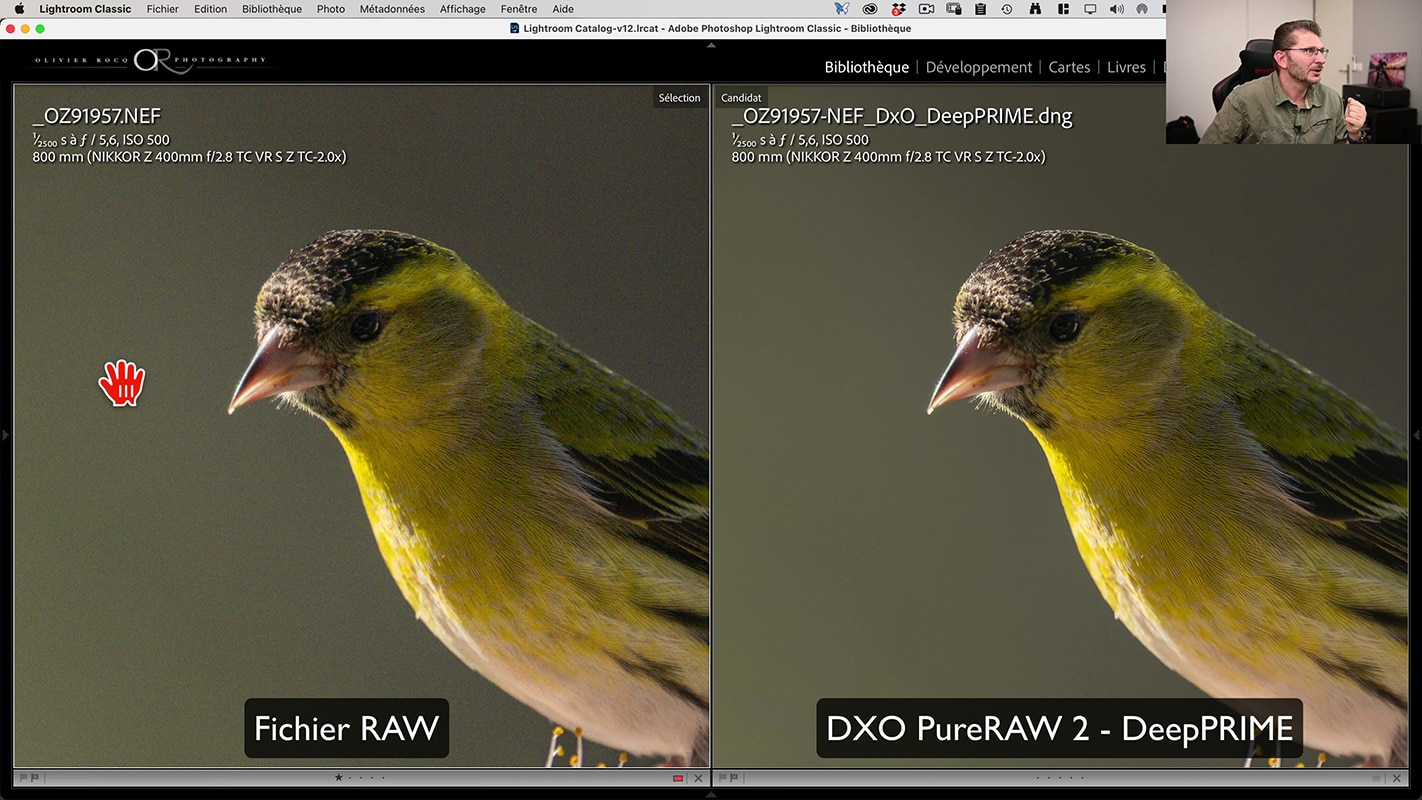Click the red color label under Sélection photo
This screenshot has height=800, width=1422.
tap(678, 778)
